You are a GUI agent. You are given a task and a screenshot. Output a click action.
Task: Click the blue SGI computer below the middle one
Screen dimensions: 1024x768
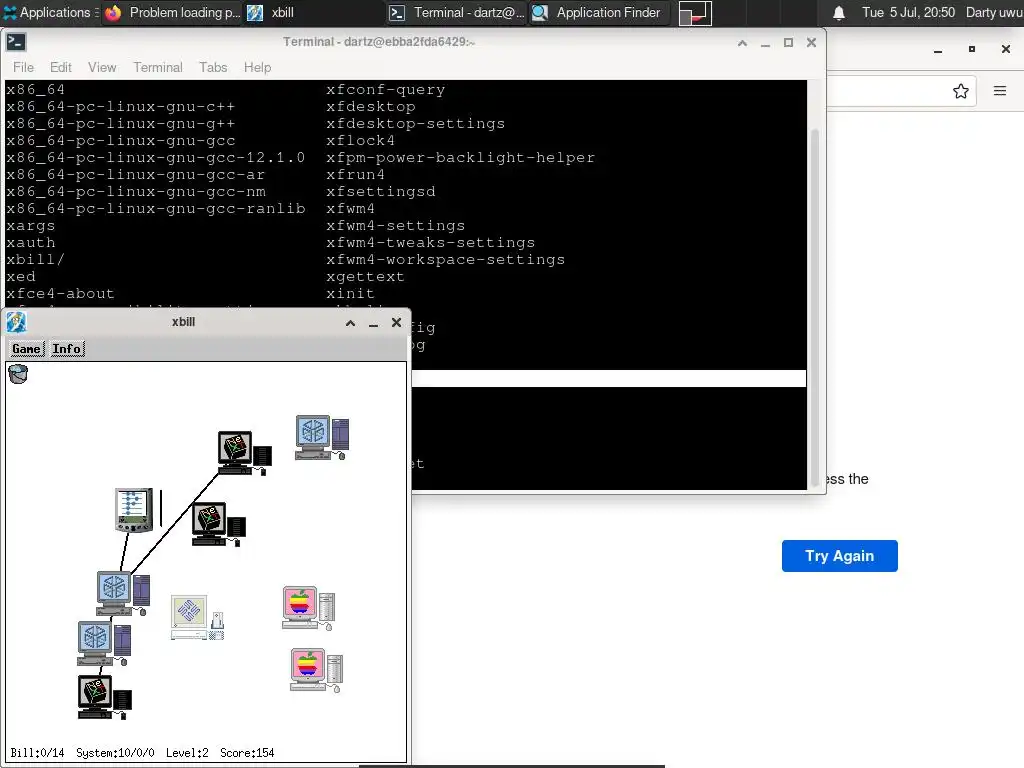[104, 643]
